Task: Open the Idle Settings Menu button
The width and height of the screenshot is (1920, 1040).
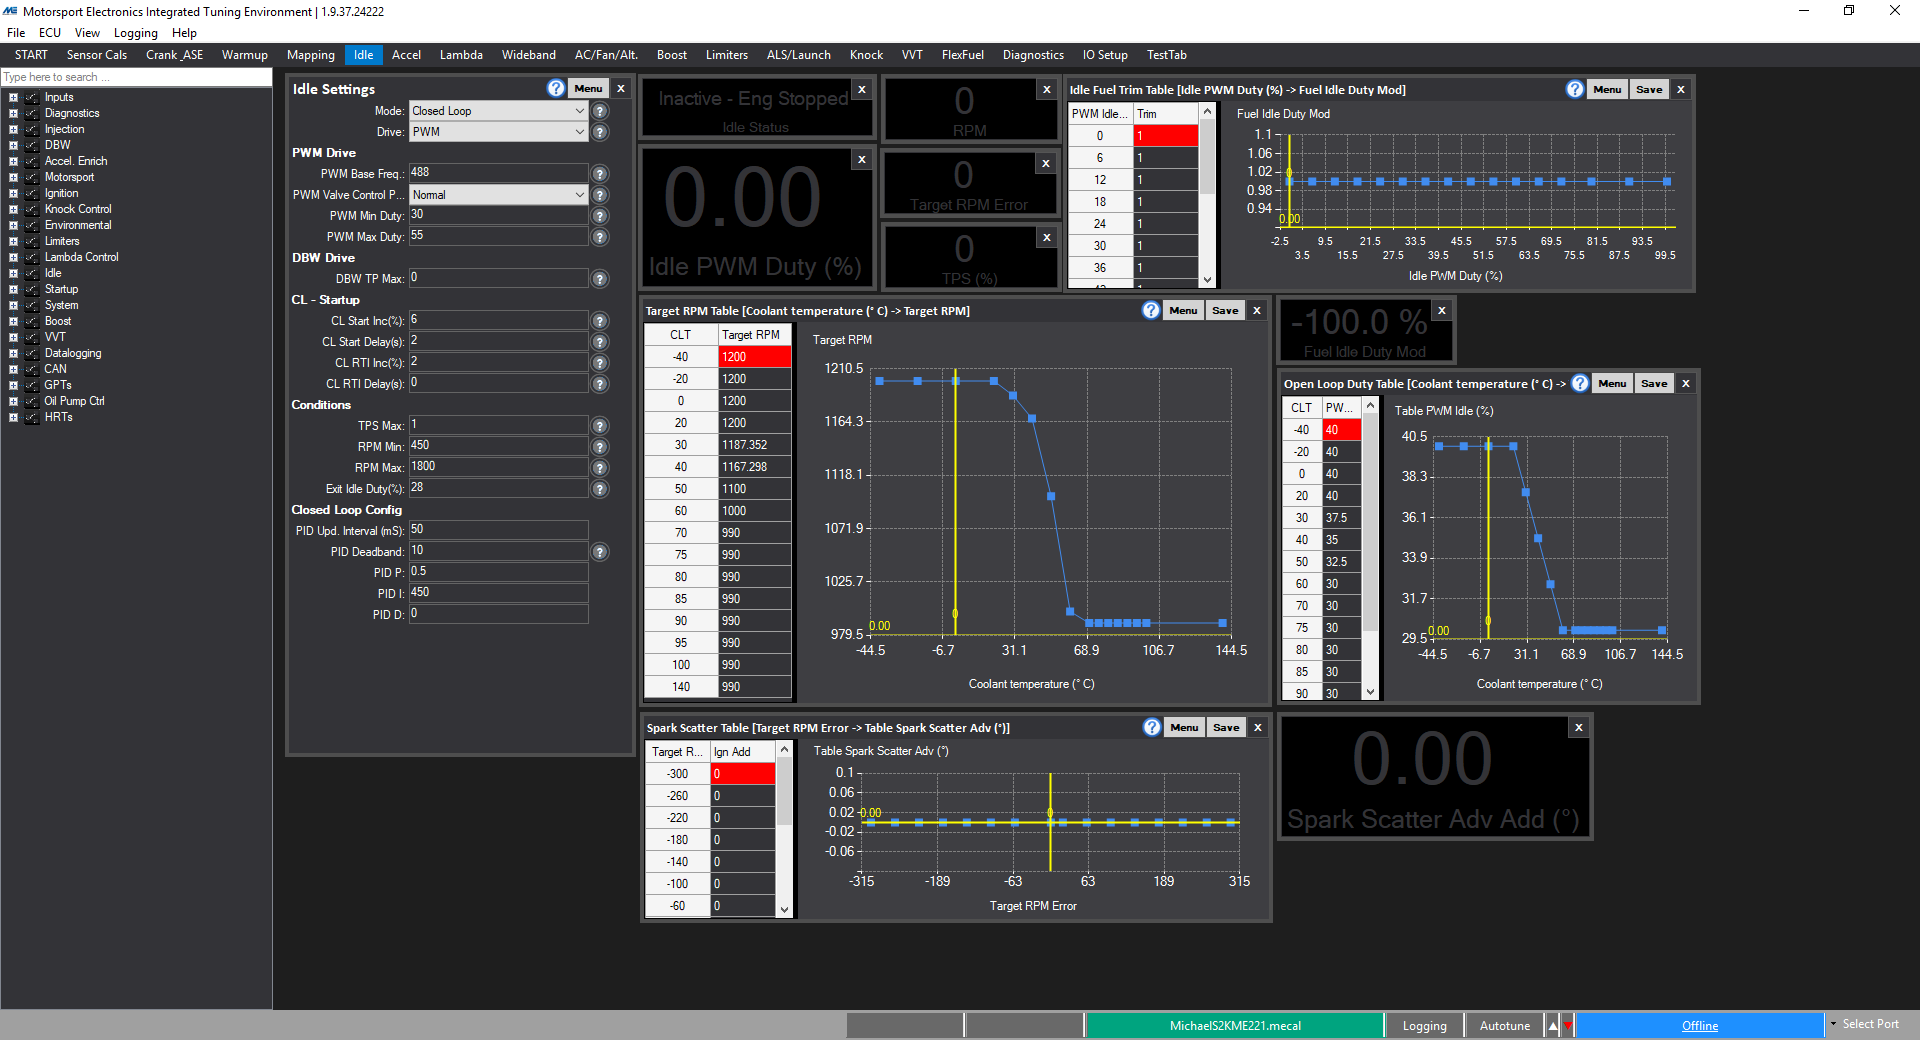Action: point(588,88)
